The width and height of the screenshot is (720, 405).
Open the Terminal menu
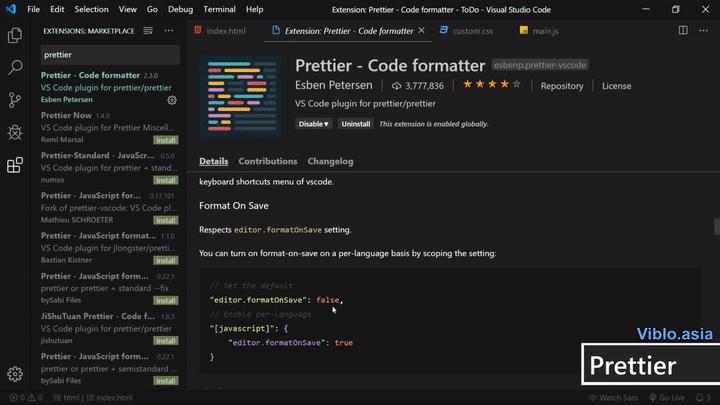click(219, 9)
